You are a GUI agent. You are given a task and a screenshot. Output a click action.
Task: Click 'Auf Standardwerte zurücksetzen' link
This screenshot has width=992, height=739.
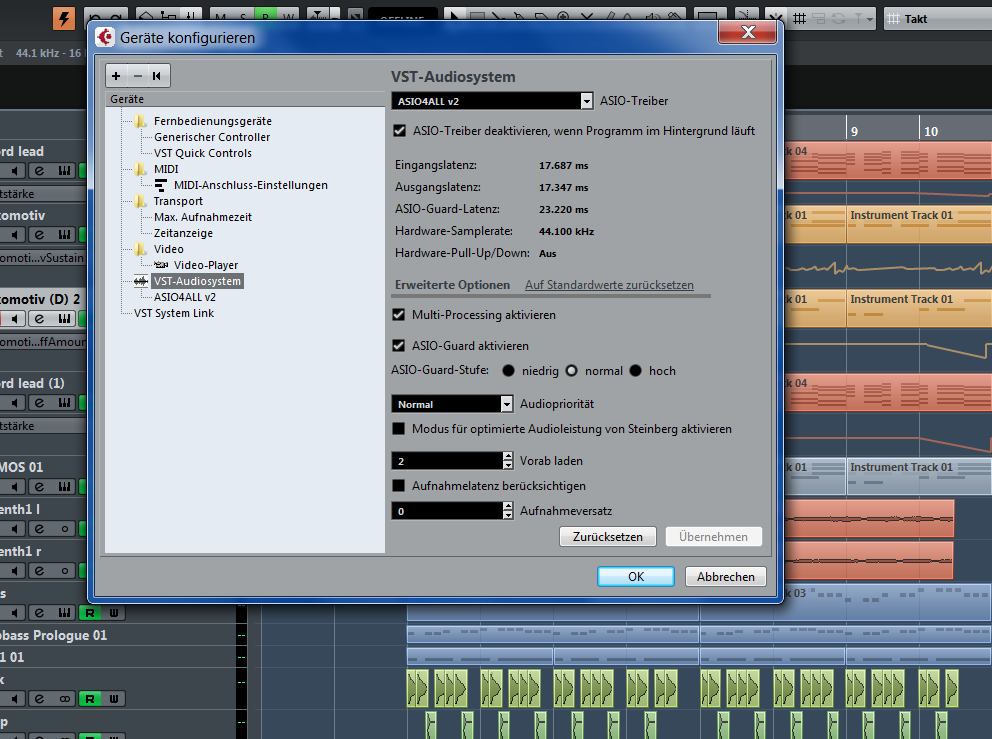click(609, 285)
